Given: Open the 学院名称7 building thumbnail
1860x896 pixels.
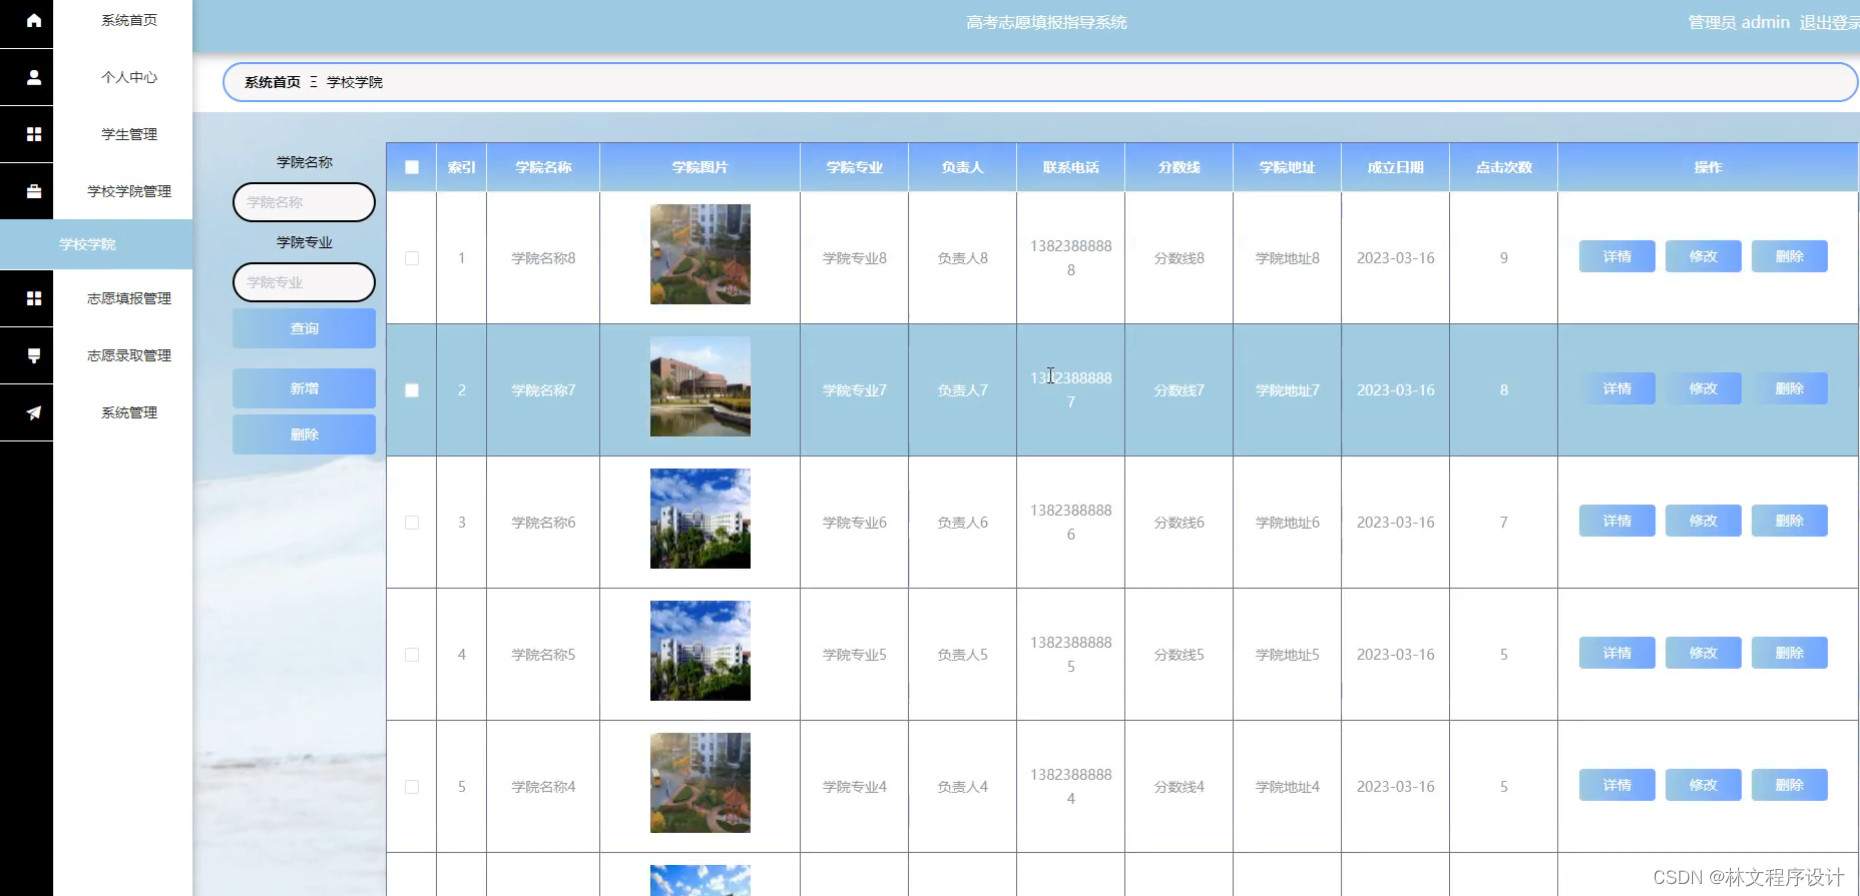Looking at the screenshot, I should point(700,386).
